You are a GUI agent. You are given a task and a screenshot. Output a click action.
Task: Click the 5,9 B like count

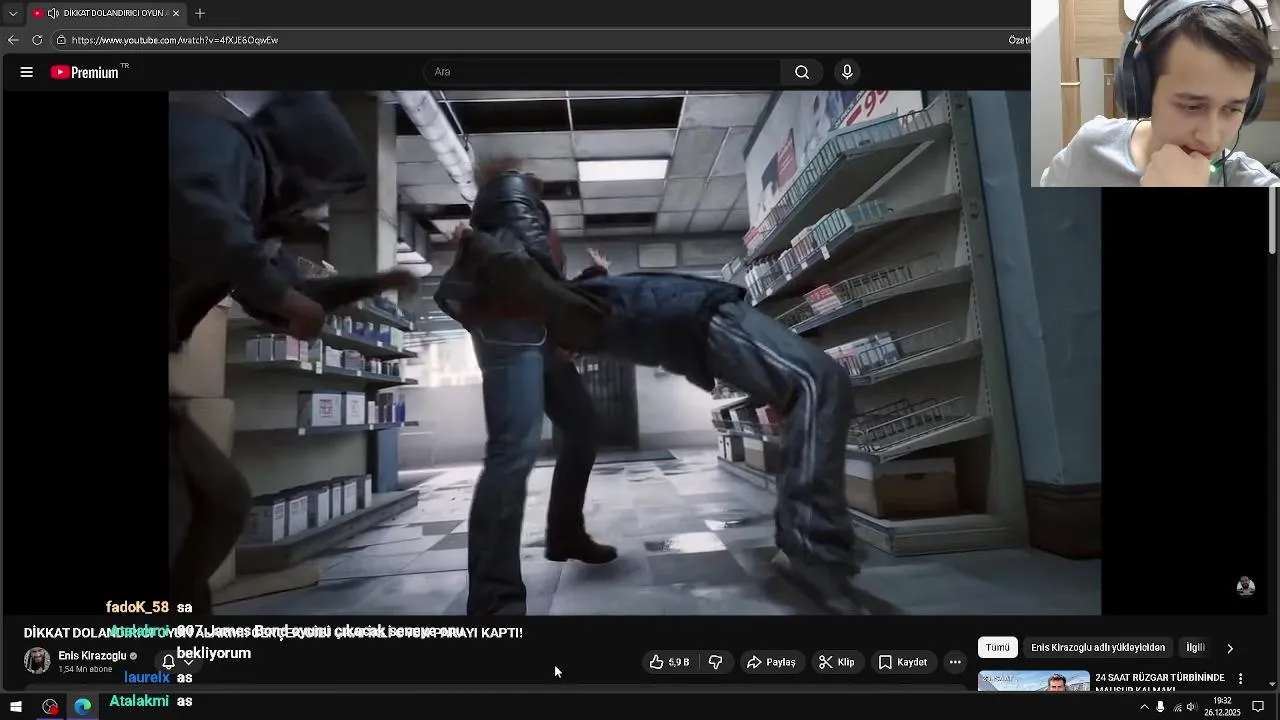click(679, 662)
